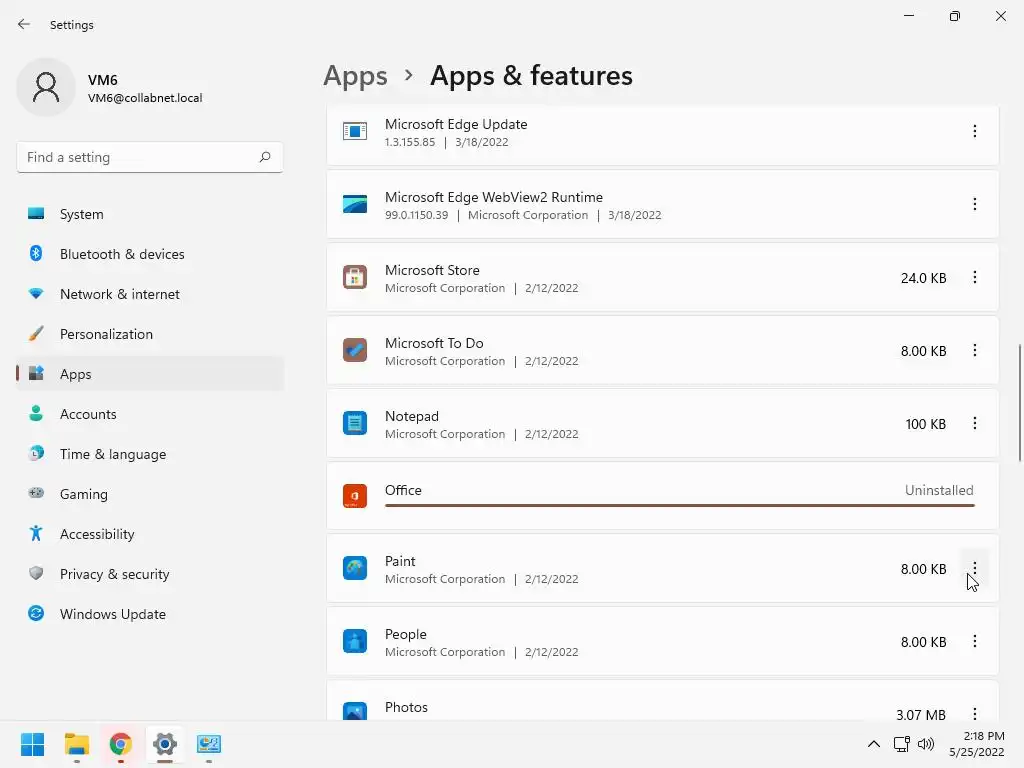Open the three-dot menu for Paint
The height and width of the screenshot is (768, 1024).
pos(975,569)
